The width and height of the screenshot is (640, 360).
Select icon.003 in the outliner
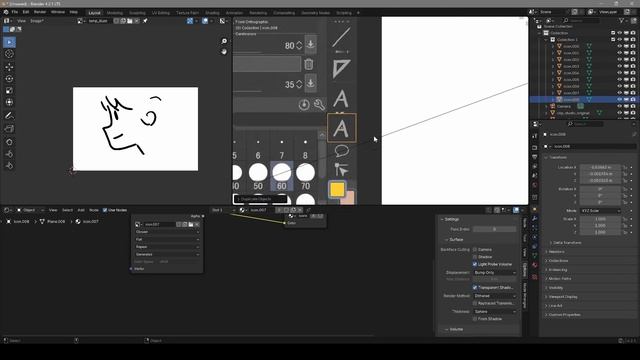click(x=571, y=66)
